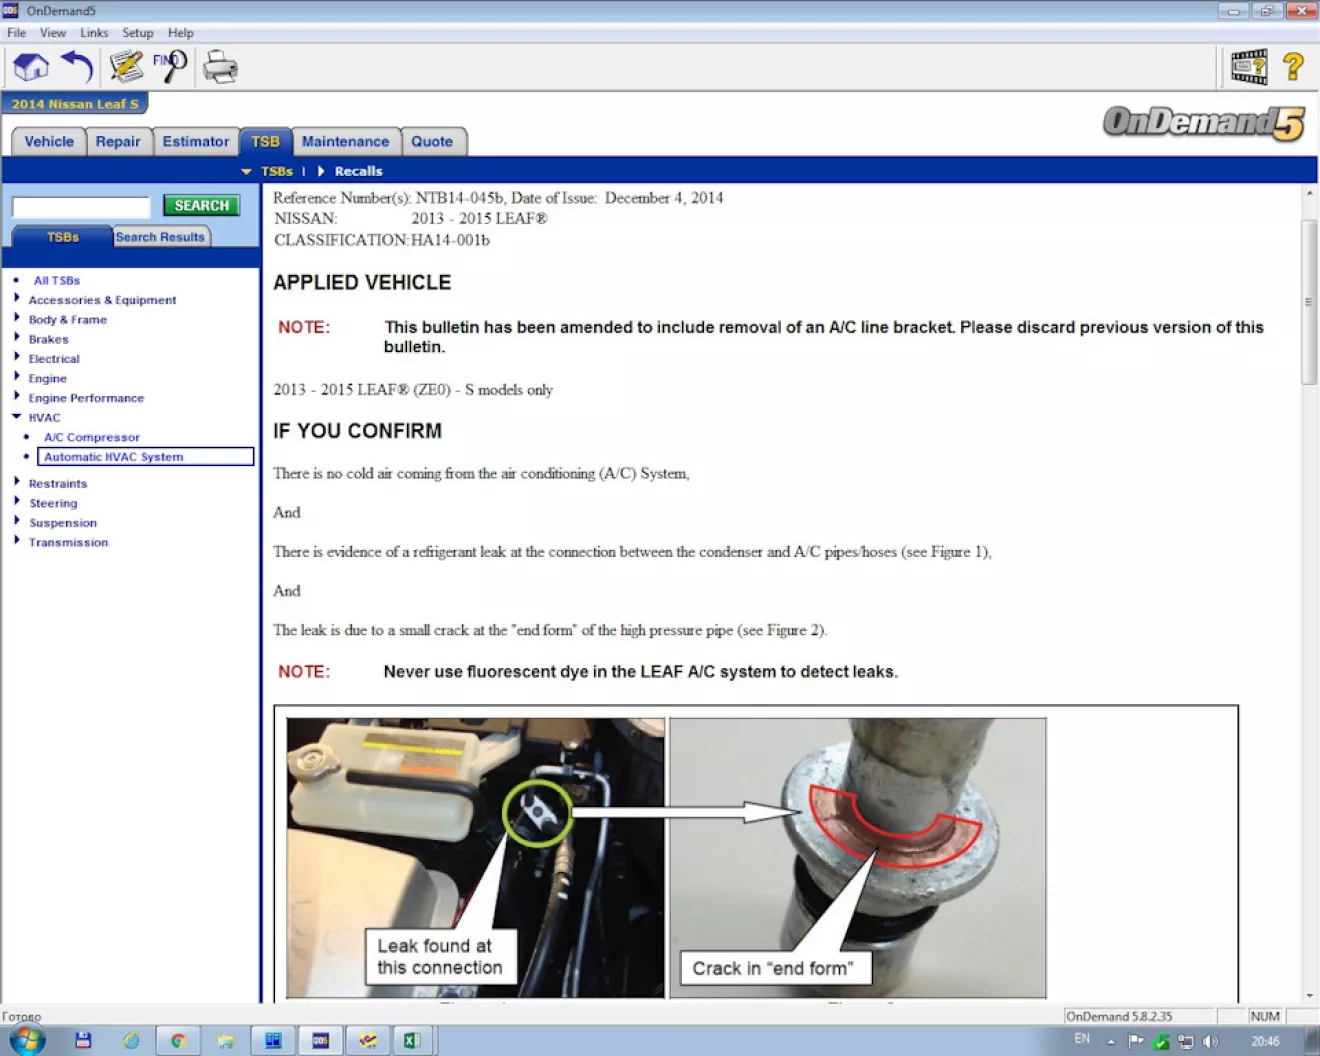
Task: Expand the Body & Frame category
Action: [x=17, y=318]
